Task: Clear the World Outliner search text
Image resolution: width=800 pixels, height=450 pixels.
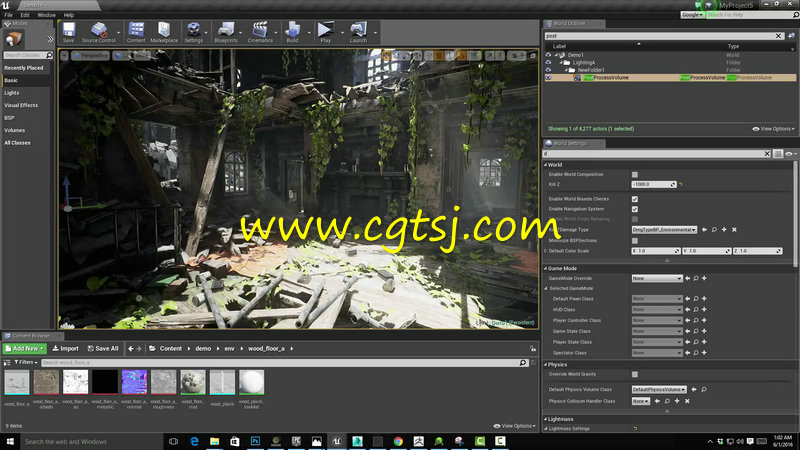Action: tap(778, 36)
